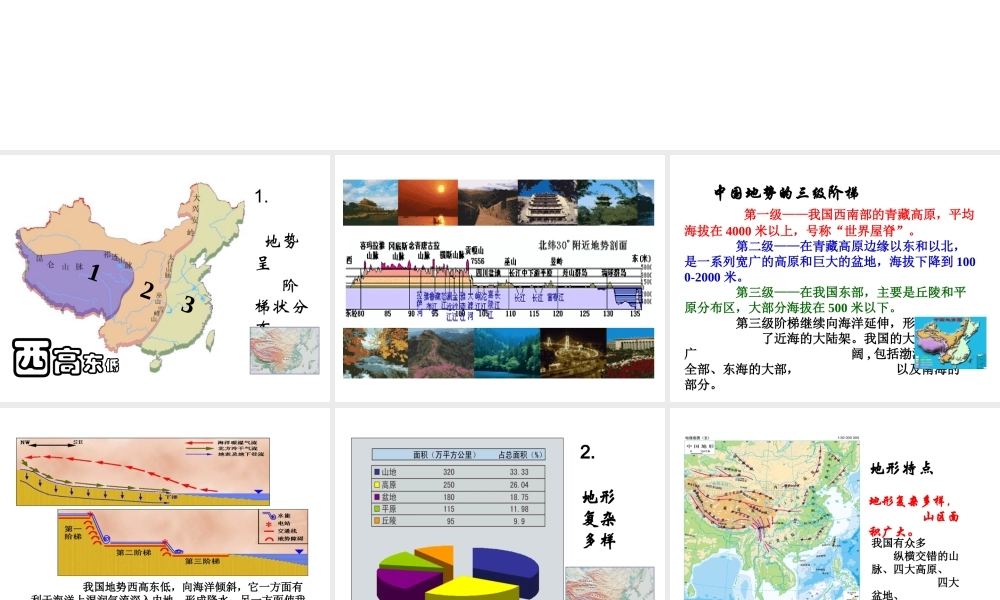The height and width of the screenshot is (600, 1000).
Task: Click the 地形复杂多样 vertical title beside table
Action: 599,519
